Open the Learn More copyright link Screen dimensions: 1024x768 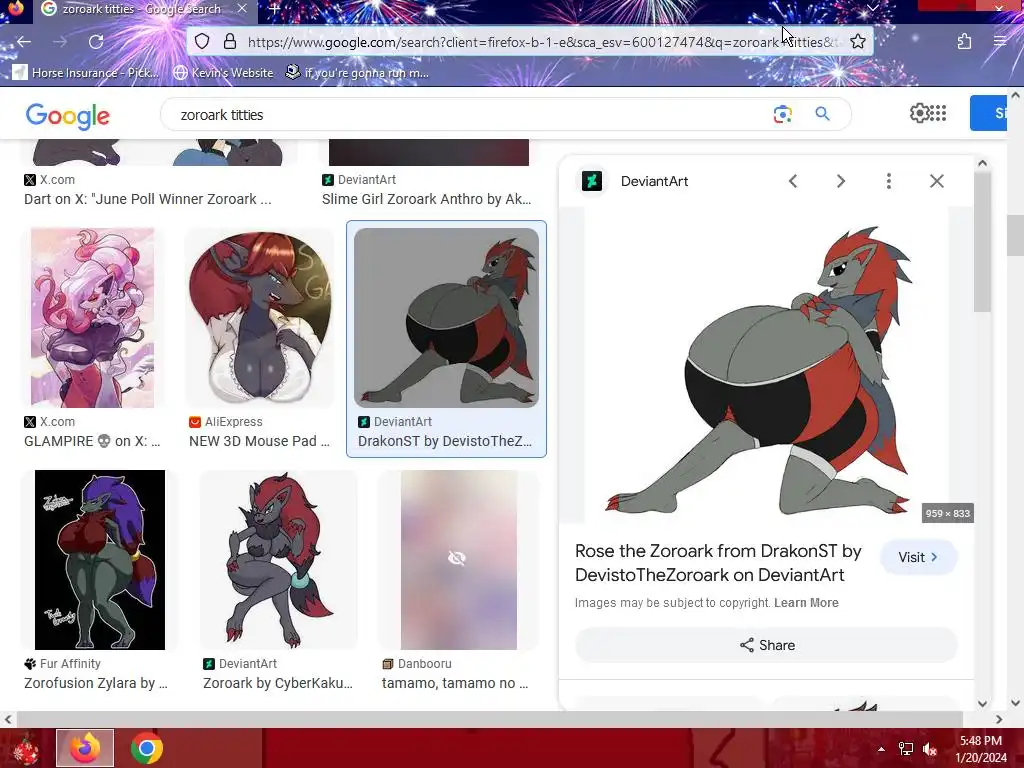click(807, 603)
